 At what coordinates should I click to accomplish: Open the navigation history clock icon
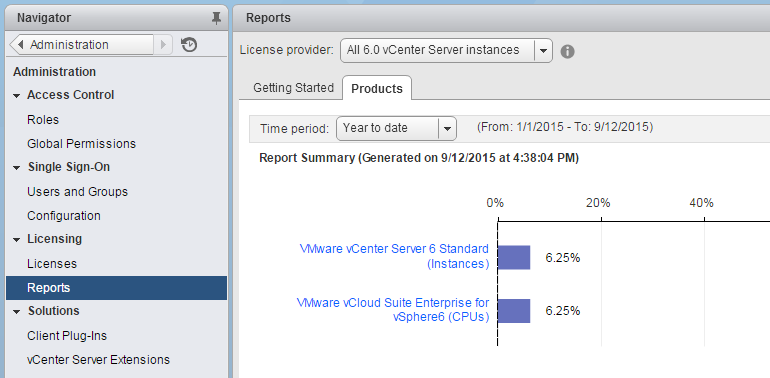coord(189,45)
